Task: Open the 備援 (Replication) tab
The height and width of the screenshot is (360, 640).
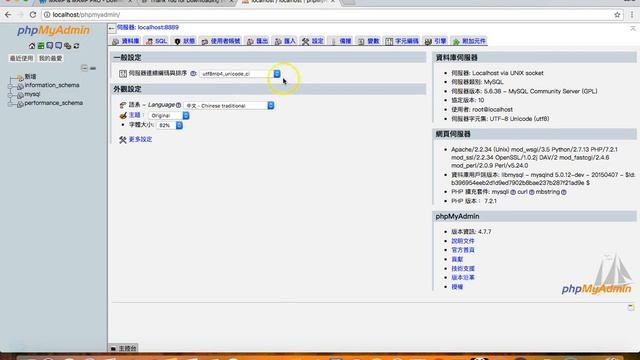Action: tap(341, 41)
